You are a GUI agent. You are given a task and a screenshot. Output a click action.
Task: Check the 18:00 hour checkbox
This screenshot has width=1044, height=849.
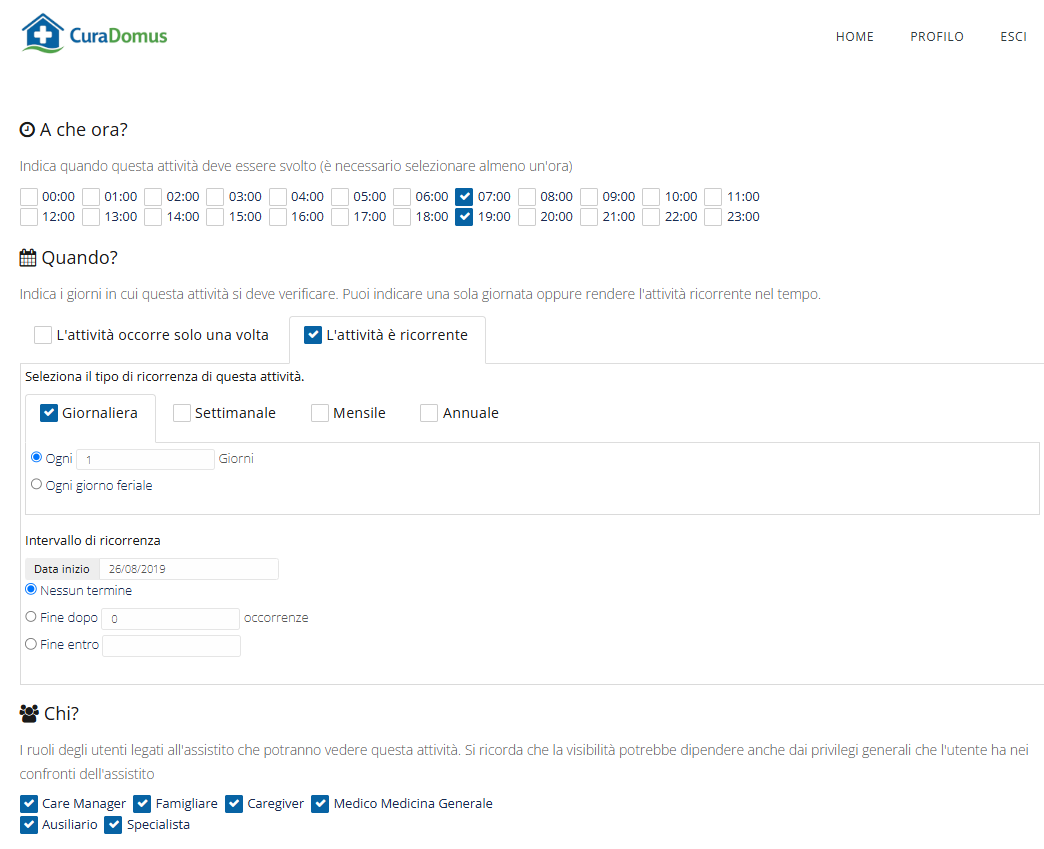[402, 217]
